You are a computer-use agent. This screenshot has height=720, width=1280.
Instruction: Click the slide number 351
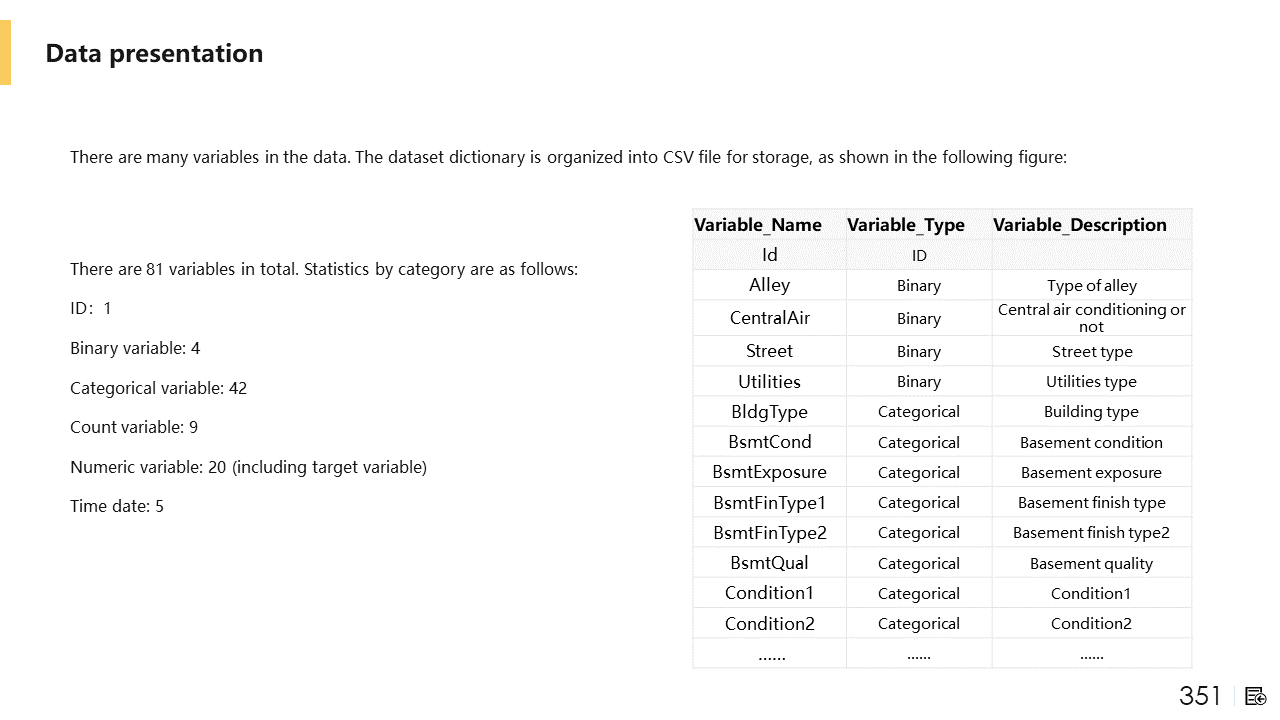click(x=1200, y=696)
